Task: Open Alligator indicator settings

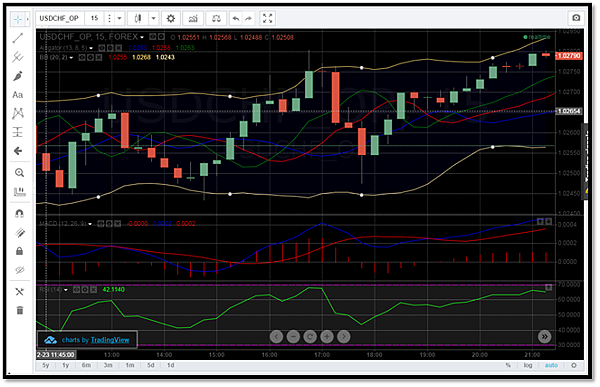Action: (x=110, y=48)
